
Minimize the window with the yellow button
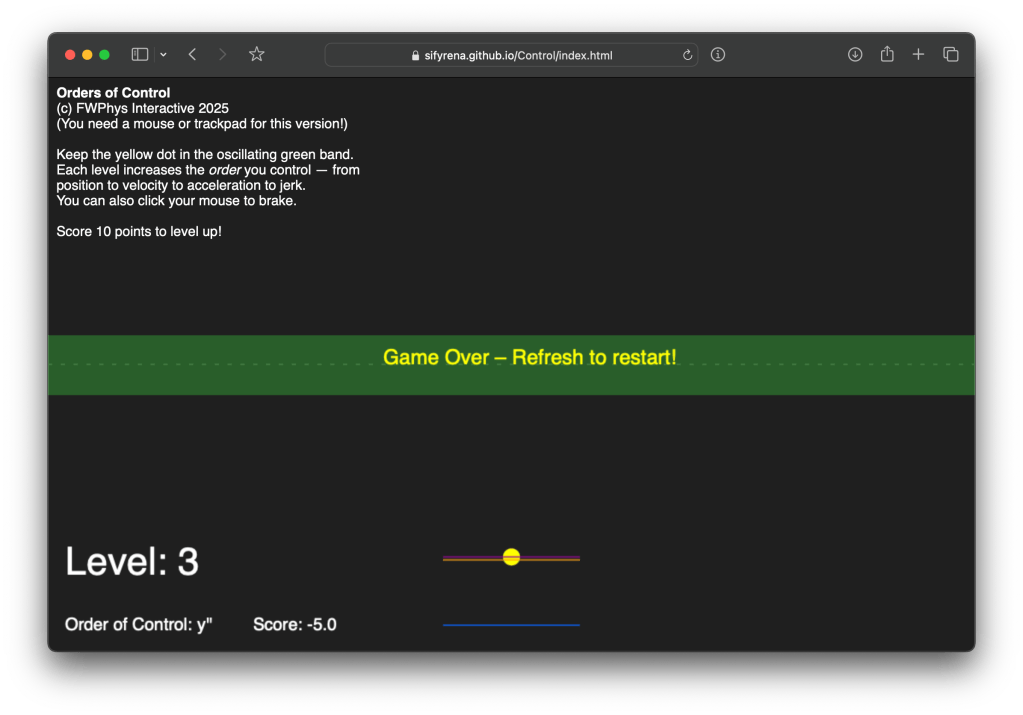[87, 55]
